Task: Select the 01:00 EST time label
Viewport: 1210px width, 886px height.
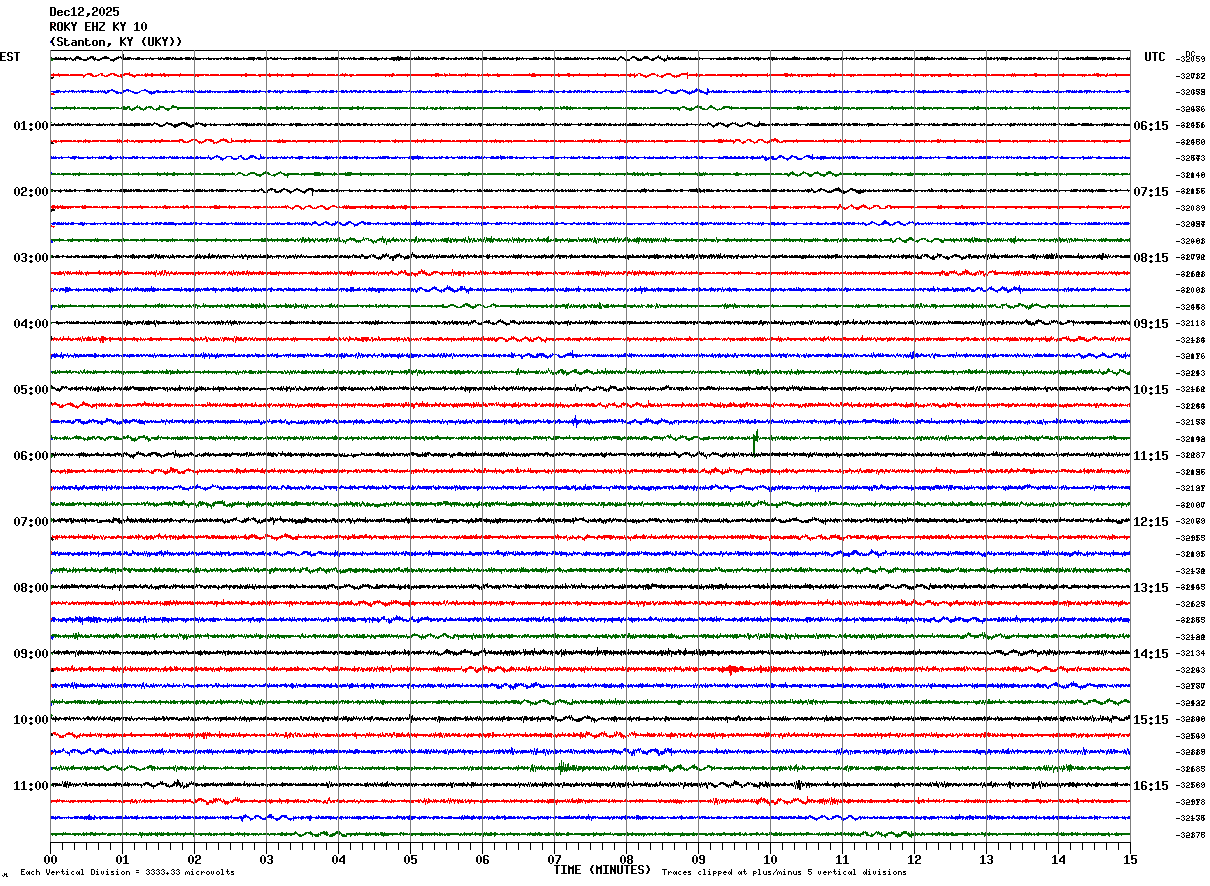Action: pyautogui.click(x=31, y=126)
